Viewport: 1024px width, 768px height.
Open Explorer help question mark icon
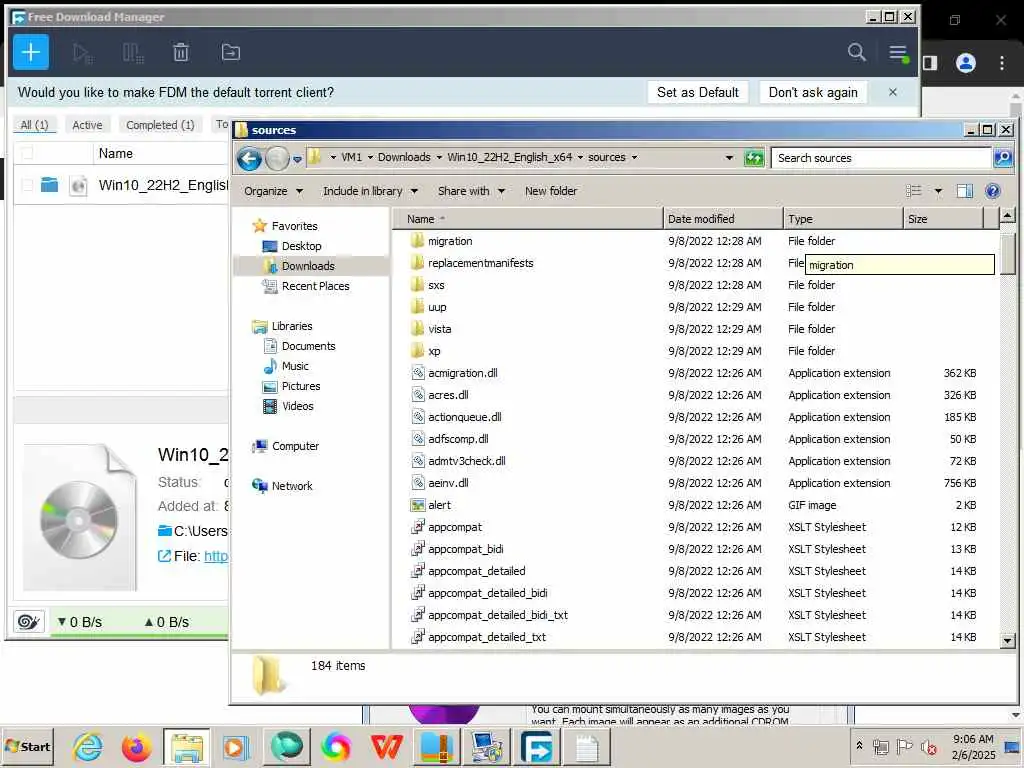(x=993, y=191)
